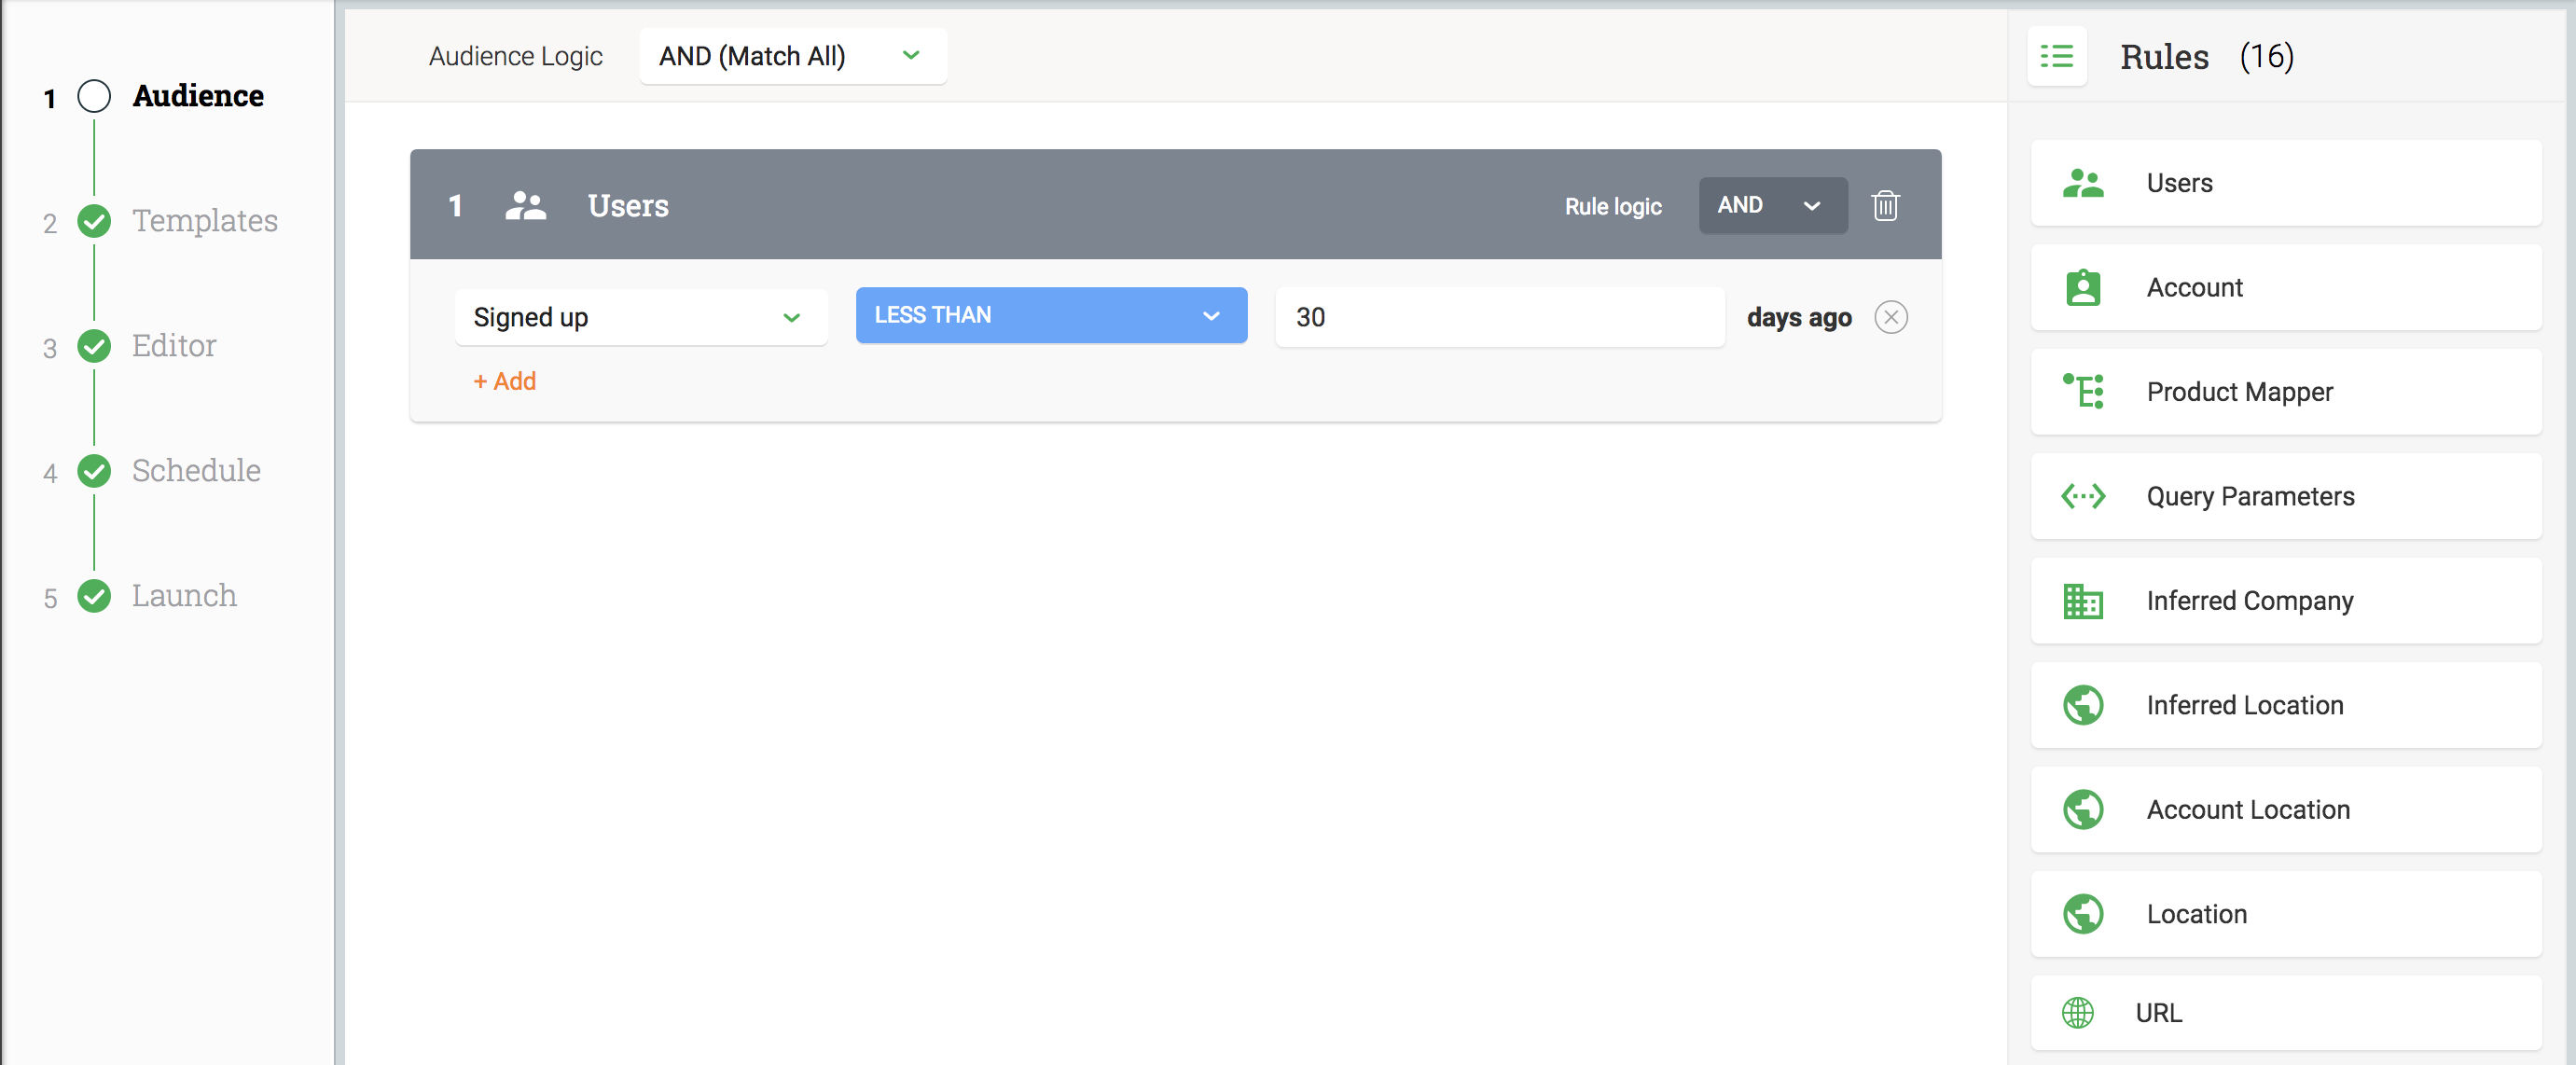This screenshot has width=2576, height=1065.
Task: Add the Product Mapper rule
Action: pos(2285,391)
